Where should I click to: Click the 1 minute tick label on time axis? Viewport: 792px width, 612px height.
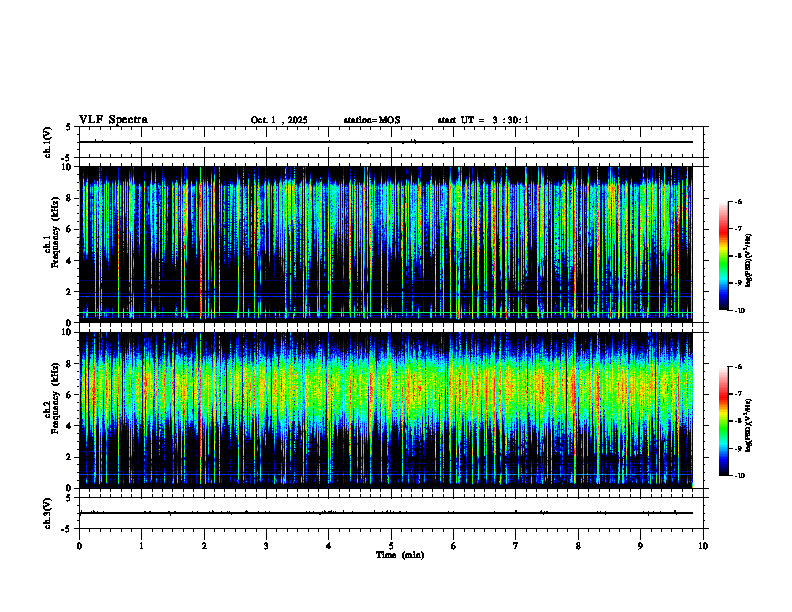pyautogui.click(x=141, y=546)
